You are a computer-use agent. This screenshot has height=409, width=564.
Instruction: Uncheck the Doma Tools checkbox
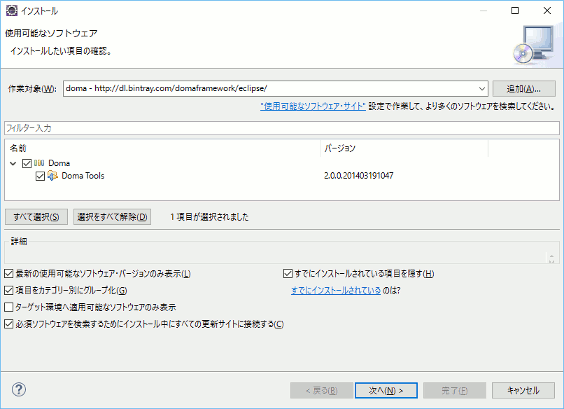[x=40, y=176]
